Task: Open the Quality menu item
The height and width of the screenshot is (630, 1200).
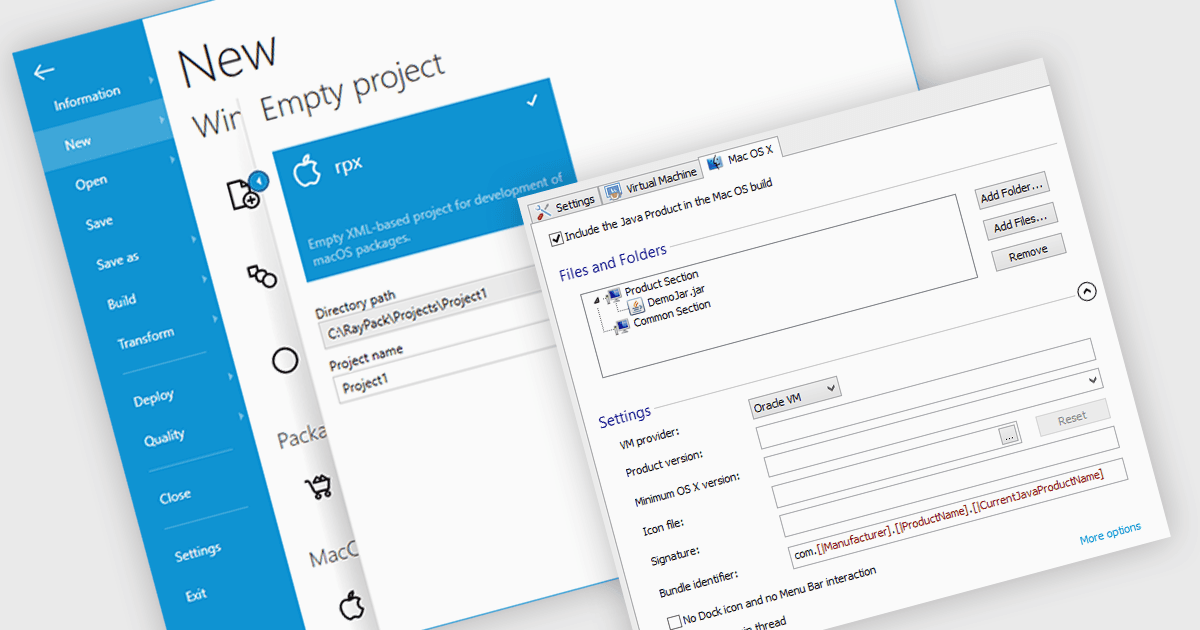Action: coord(164,435)
